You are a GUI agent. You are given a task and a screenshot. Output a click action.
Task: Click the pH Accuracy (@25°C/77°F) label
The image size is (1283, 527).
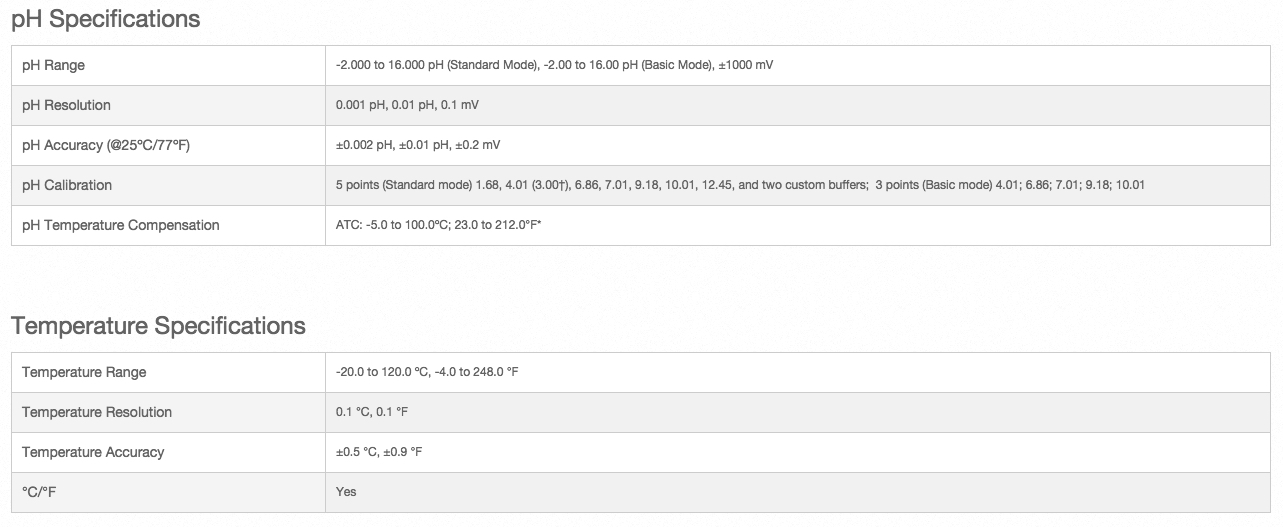coord(106,145)
